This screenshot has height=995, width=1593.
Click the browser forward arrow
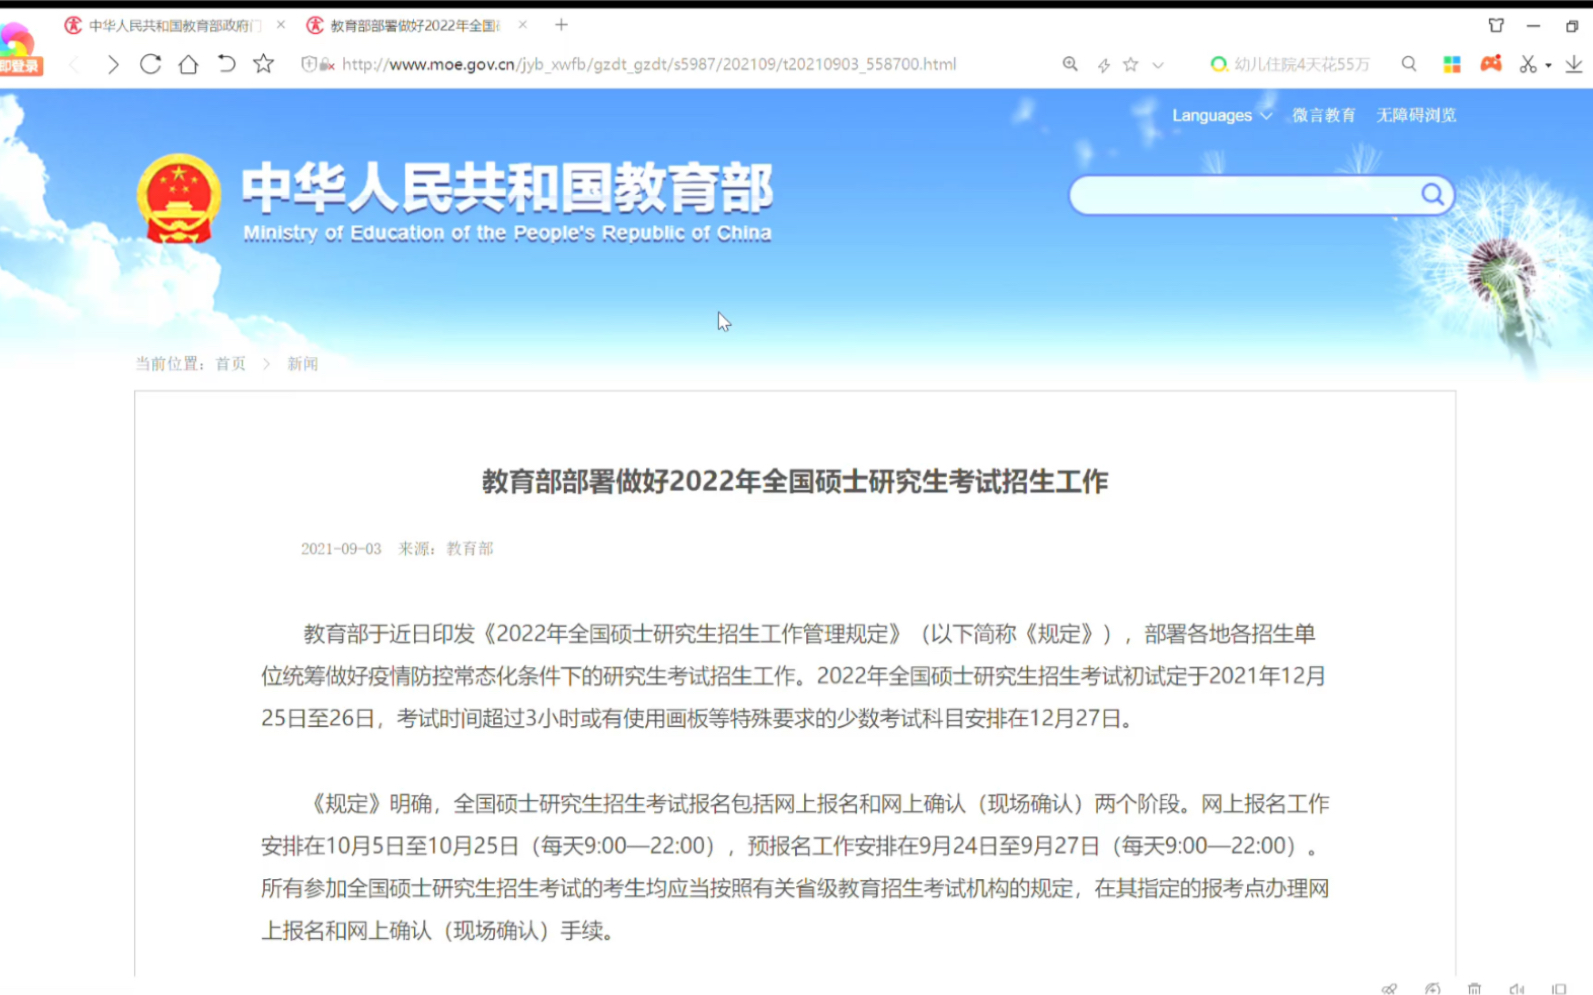pyautogui.click(x=113, y=65)
